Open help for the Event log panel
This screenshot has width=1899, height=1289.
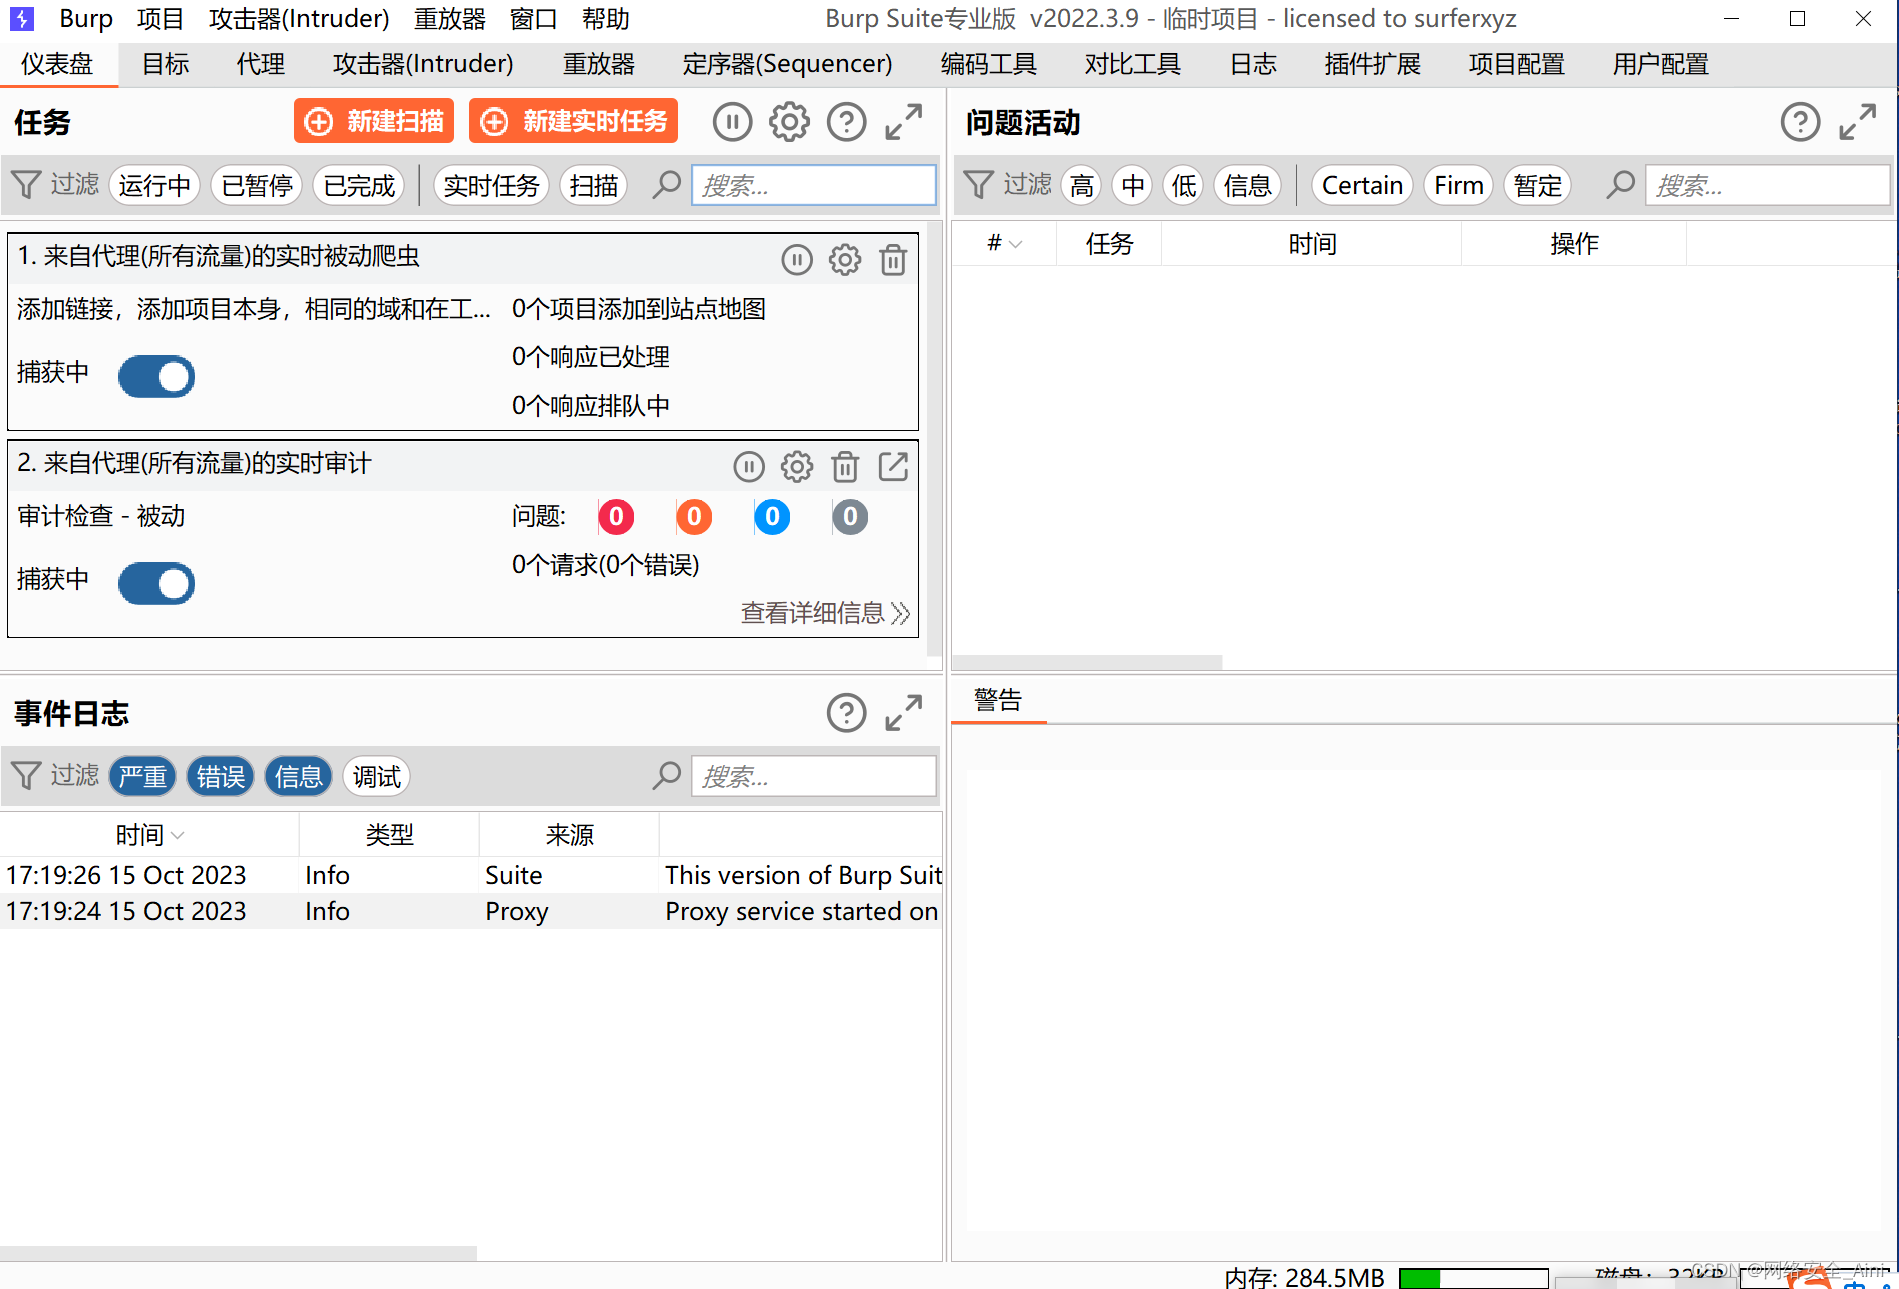(x=846, y=713)
